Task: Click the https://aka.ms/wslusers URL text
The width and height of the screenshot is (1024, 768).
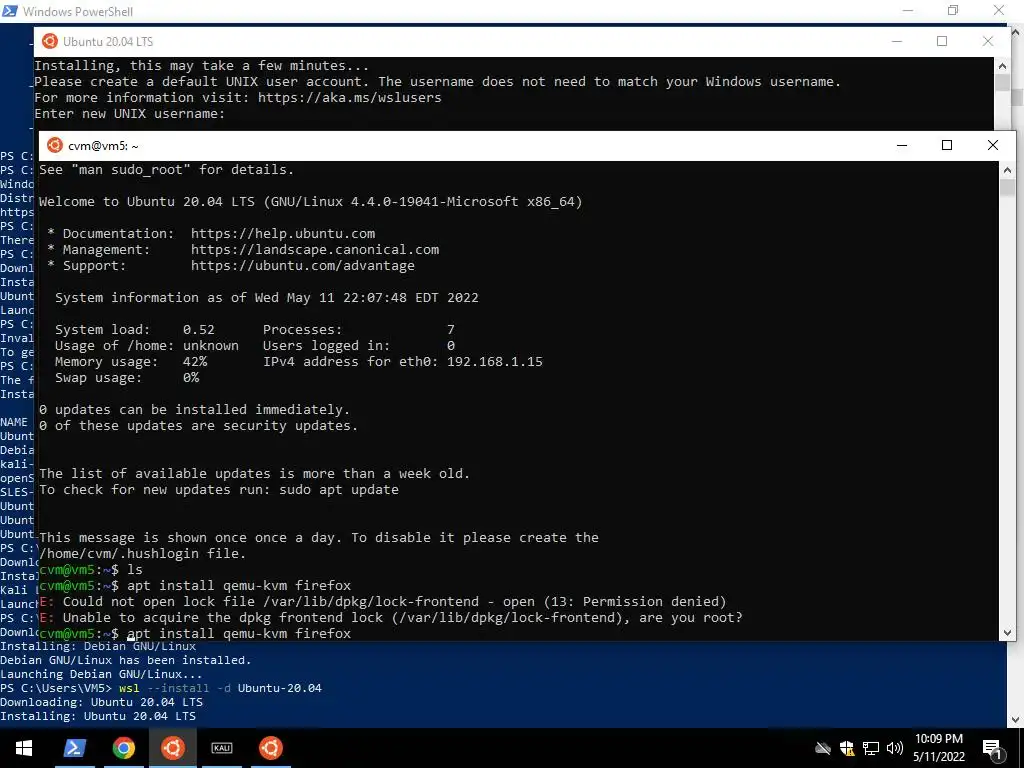Action: 349,97
